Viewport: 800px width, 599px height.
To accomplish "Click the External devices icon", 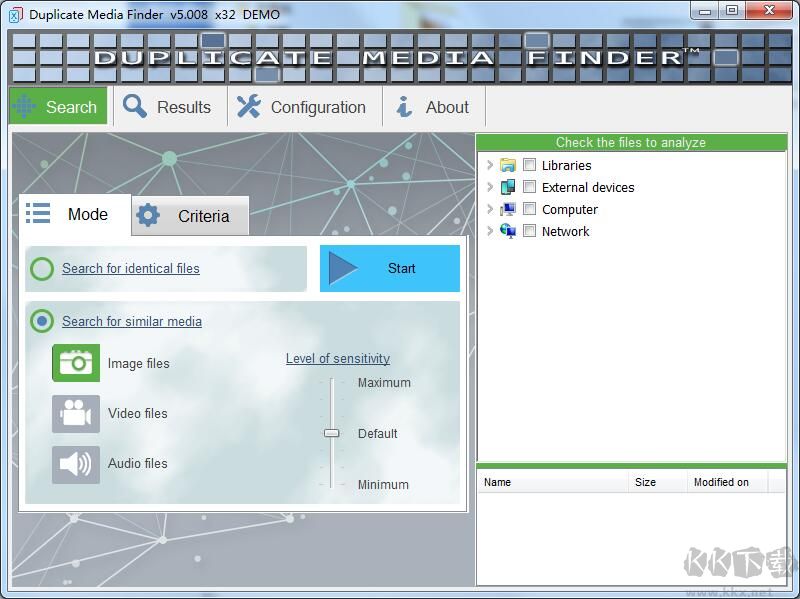I will [x=508, y=187].
